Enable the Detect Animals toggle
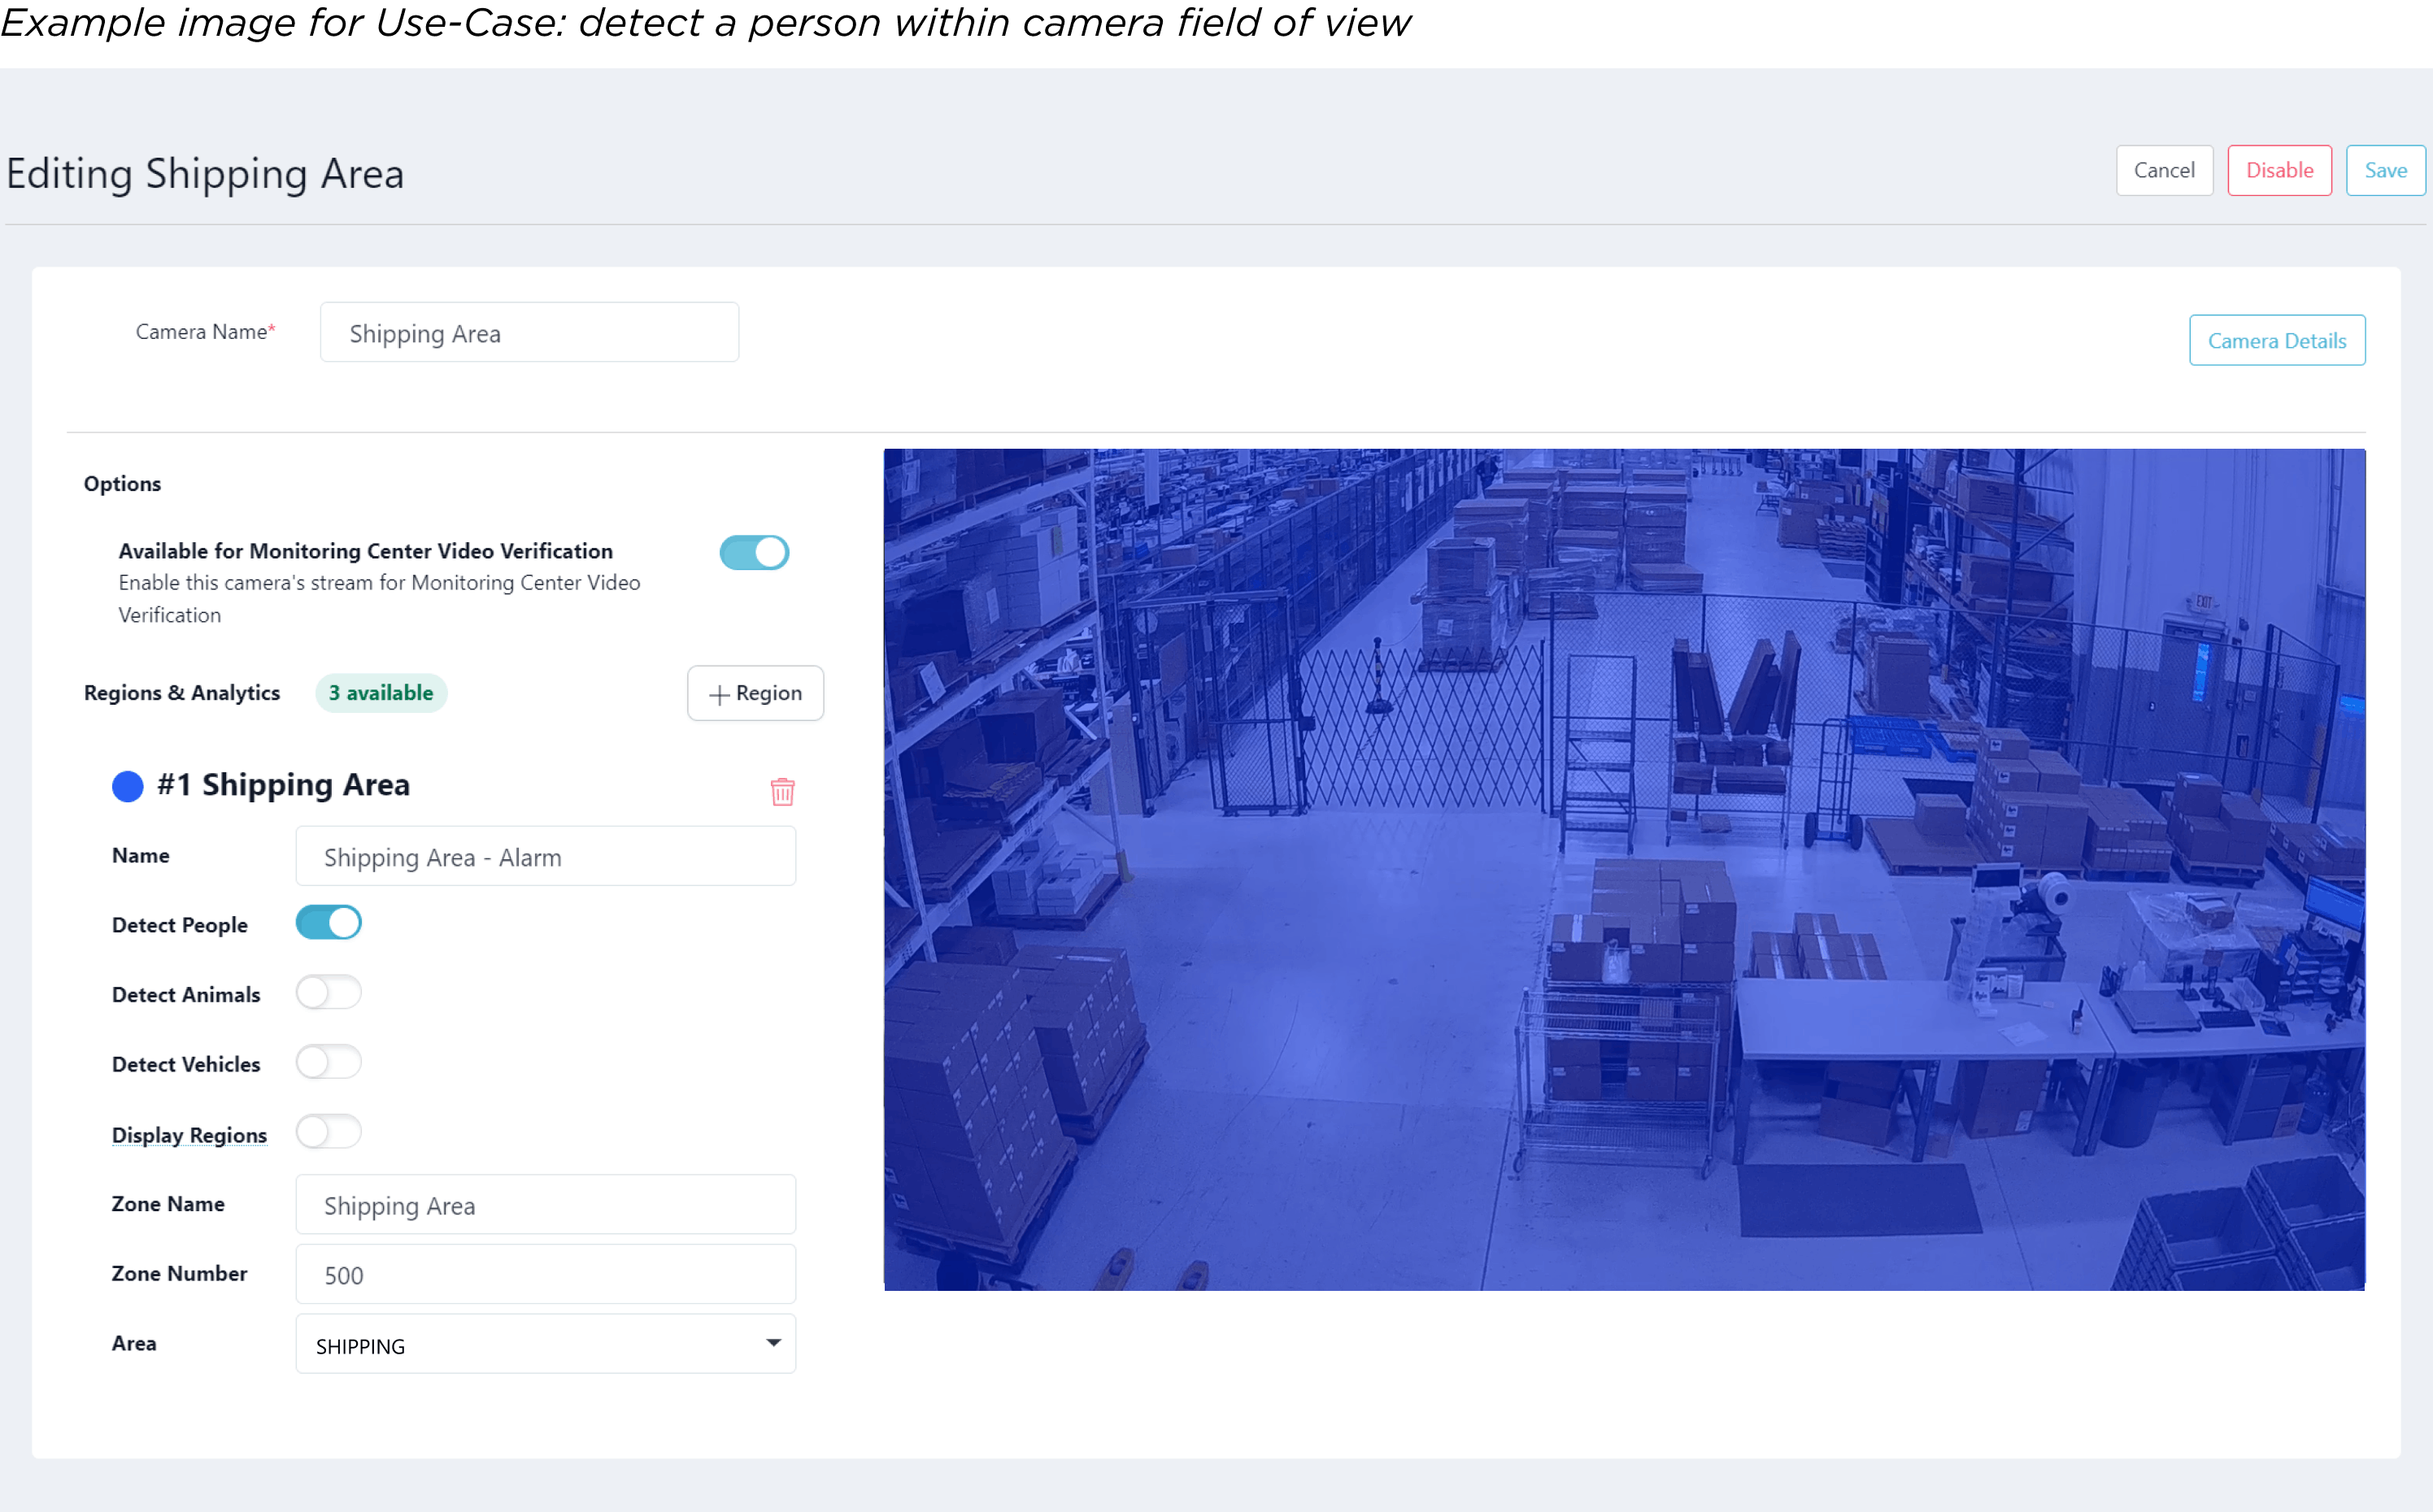 coord(328,992)
